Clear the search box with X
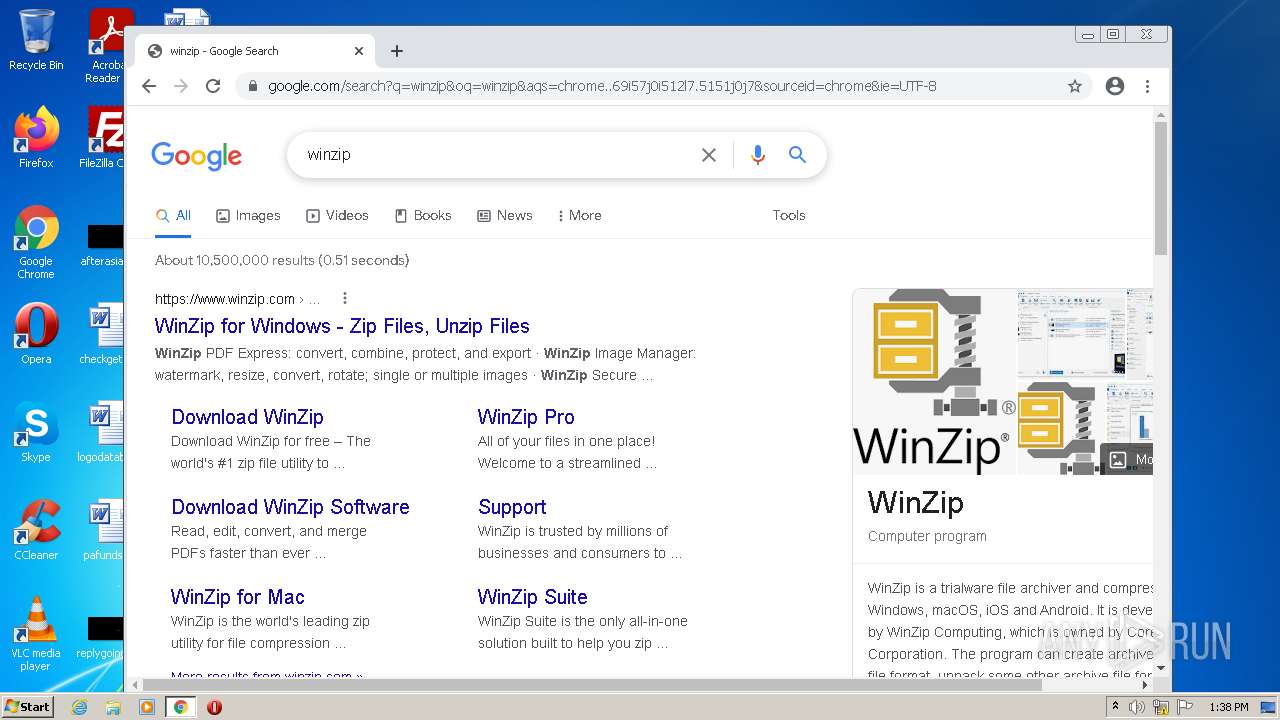Image resolution: width=1280 pixels, height=720 pixels. 709,155
